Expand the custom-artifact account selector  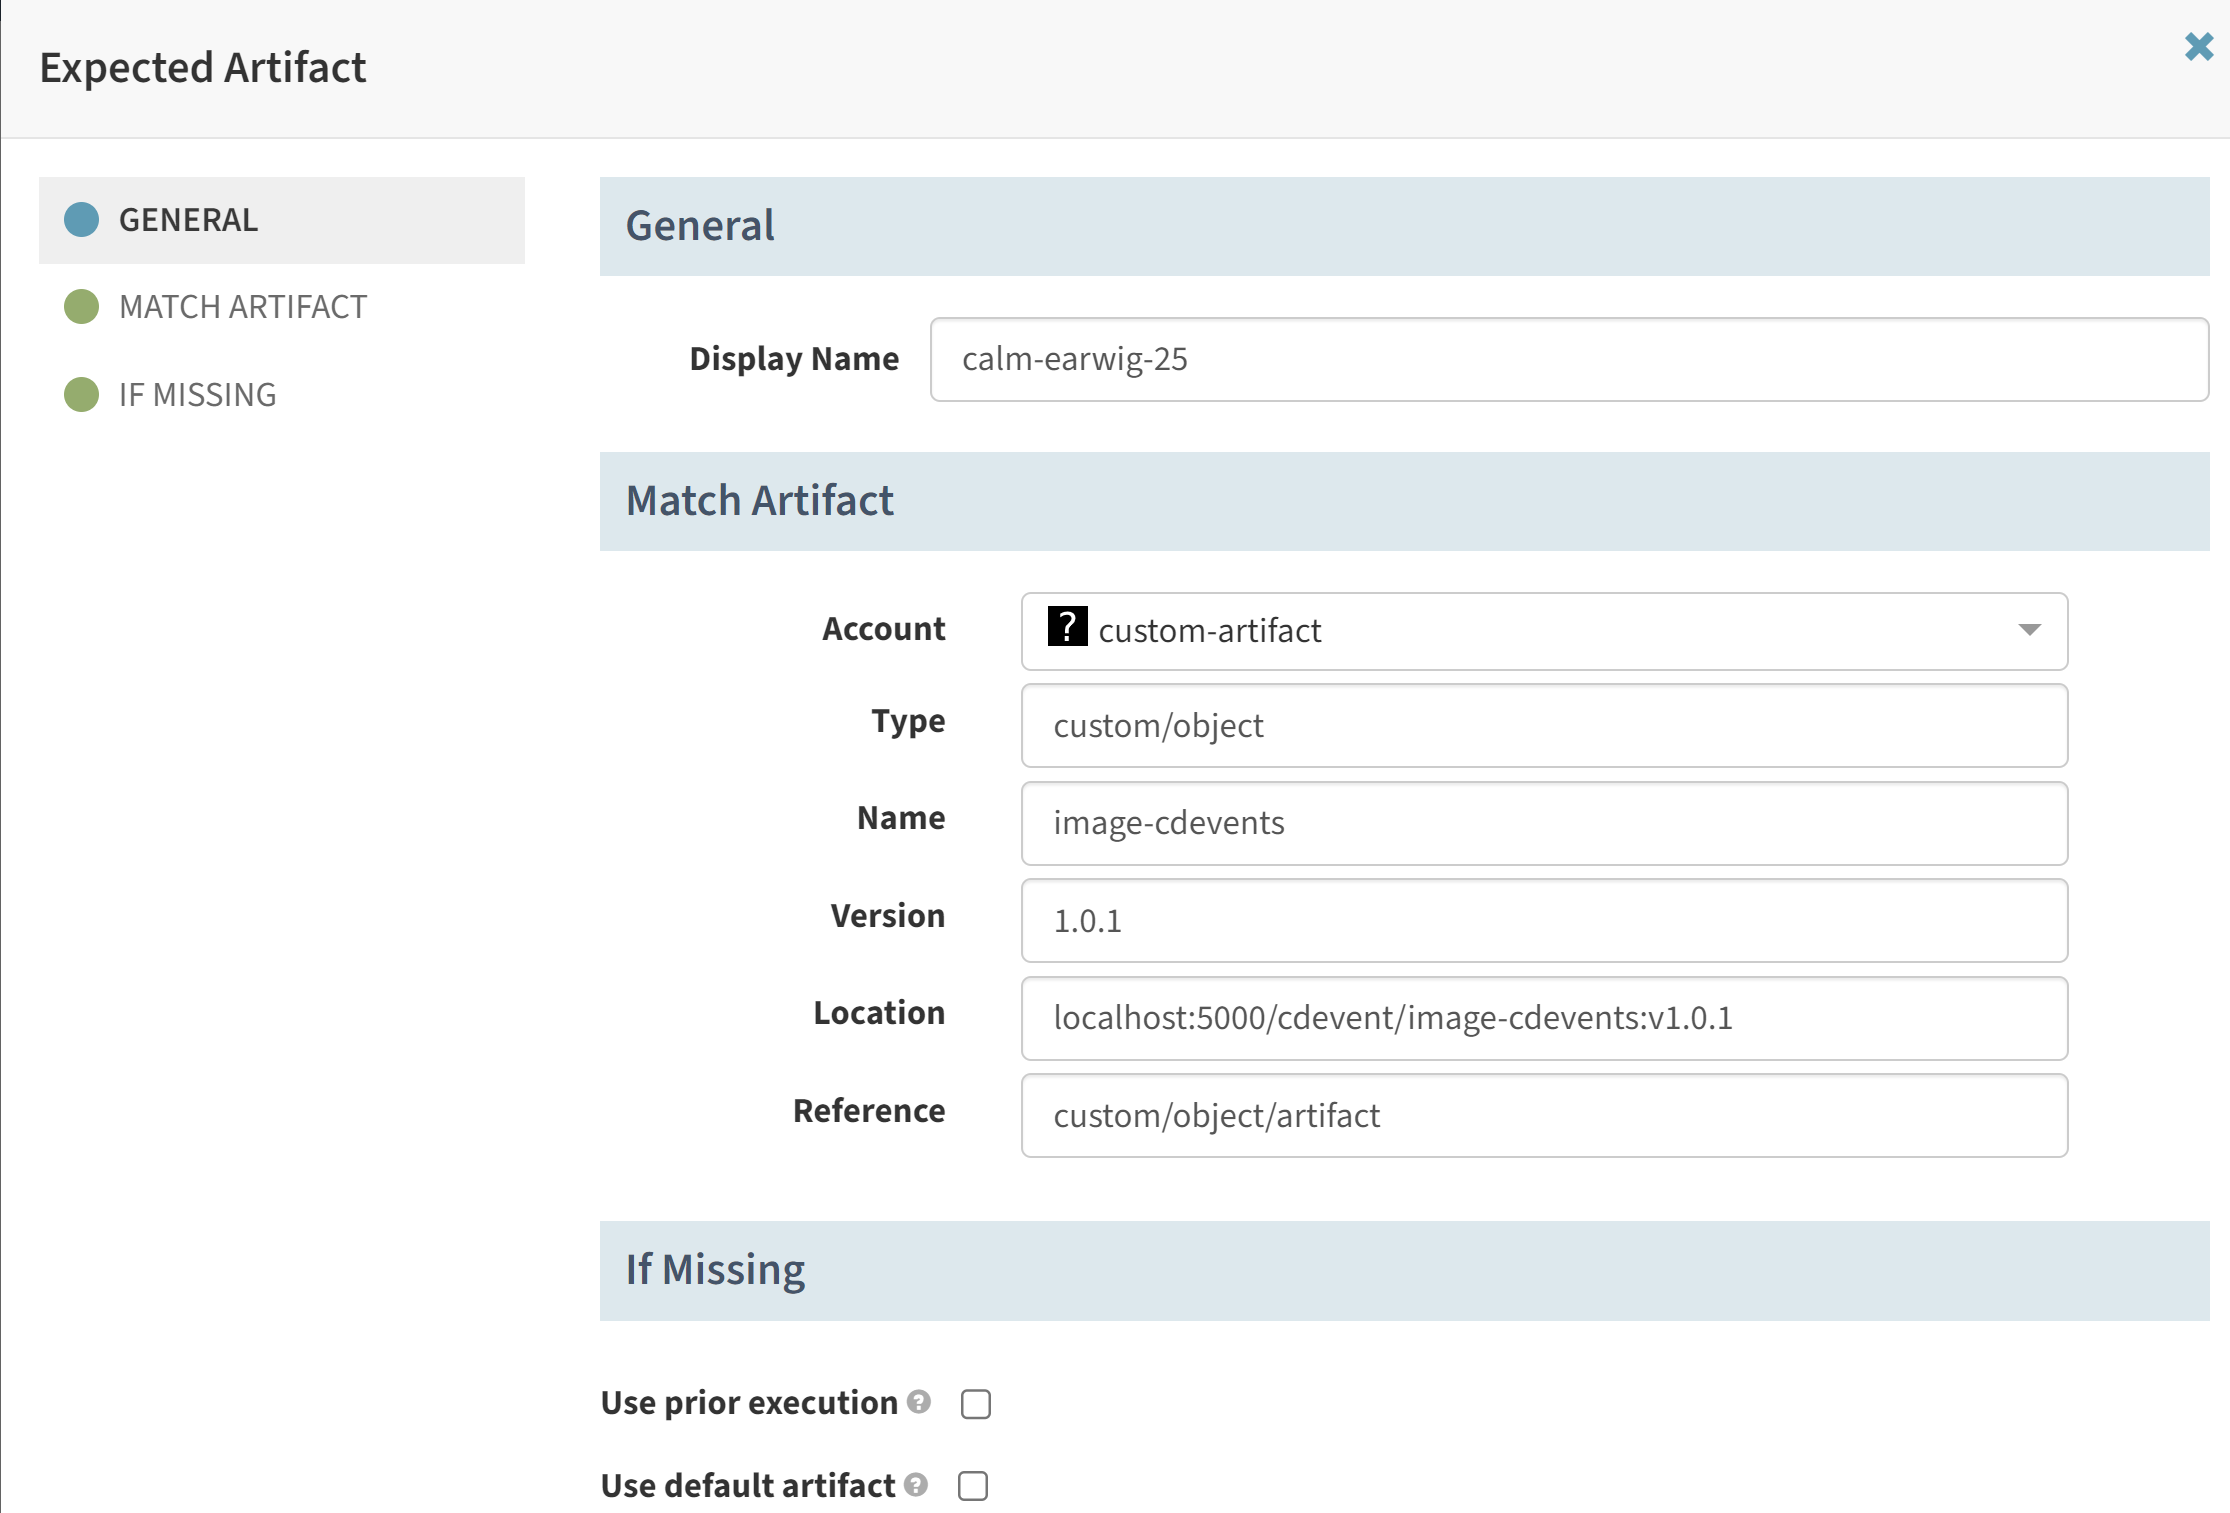1544,631
